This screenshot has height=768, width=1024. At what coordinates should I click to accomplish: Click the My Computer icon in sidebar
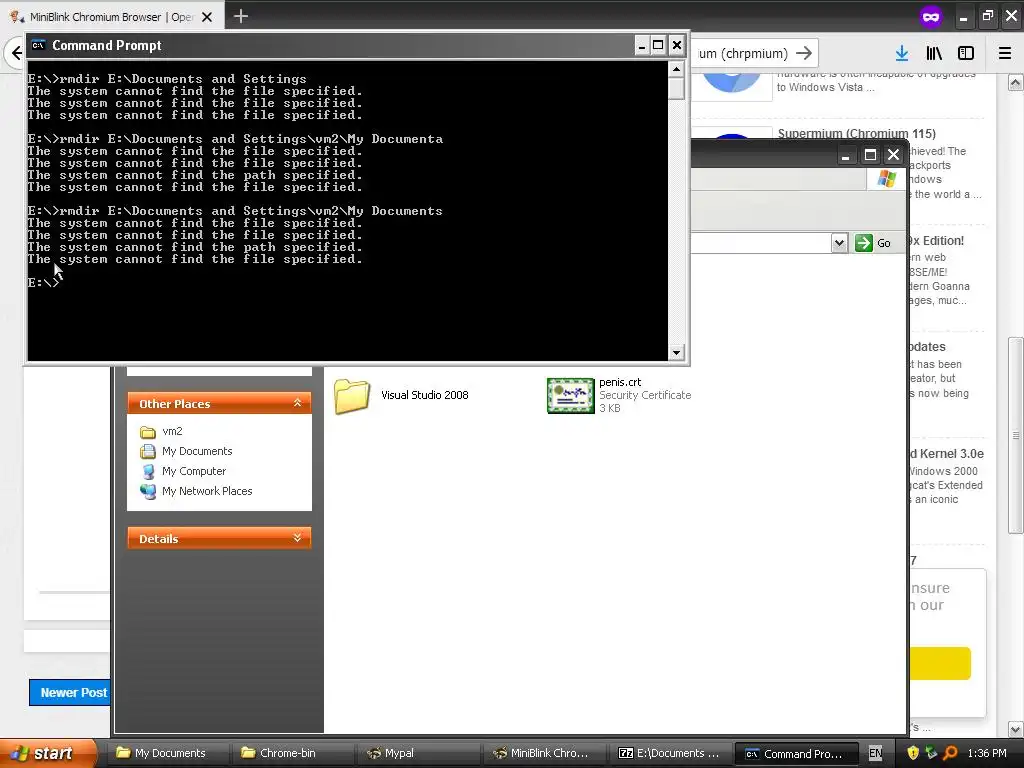(148, 472)
